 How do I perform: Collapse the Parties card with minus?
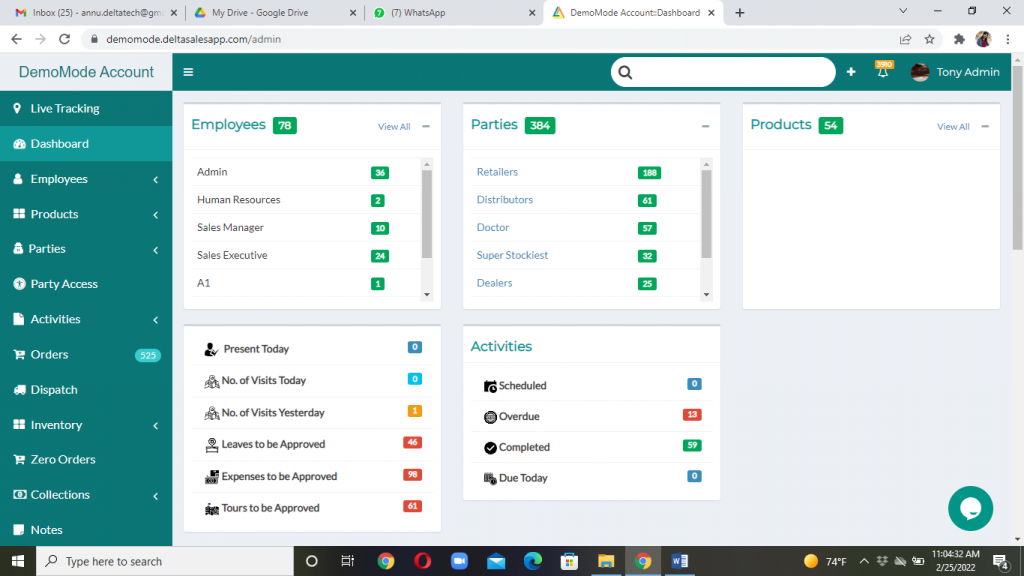pyautogui.click(x=705, y=126)
